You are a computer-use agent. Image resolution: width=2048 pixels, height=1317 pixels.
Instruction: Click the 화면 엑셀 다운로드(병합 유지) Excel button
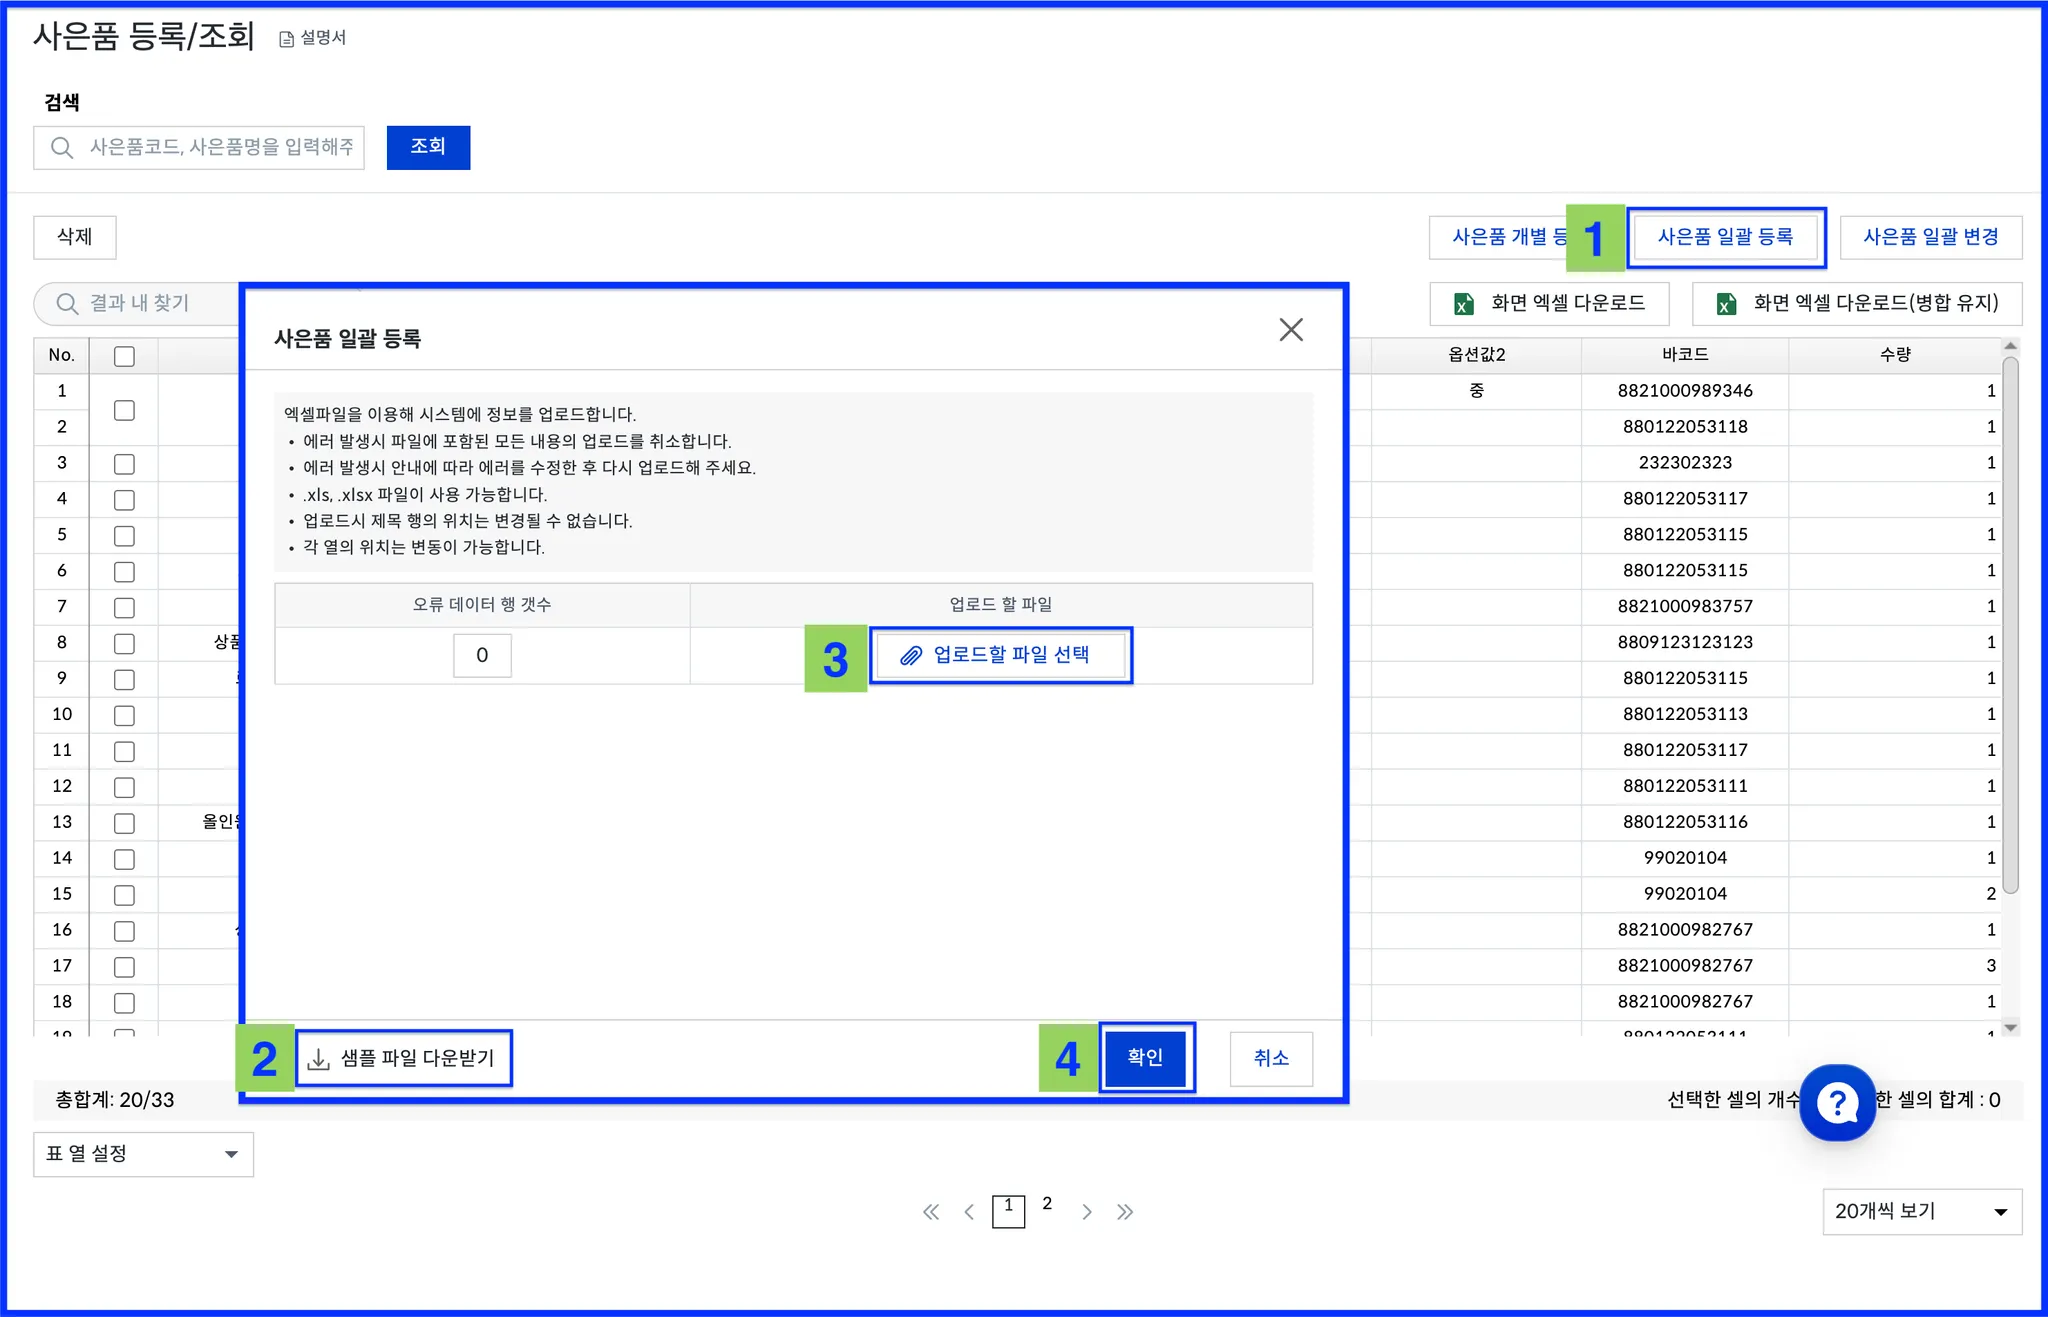pyautogui.click(x=1857, y=303)
